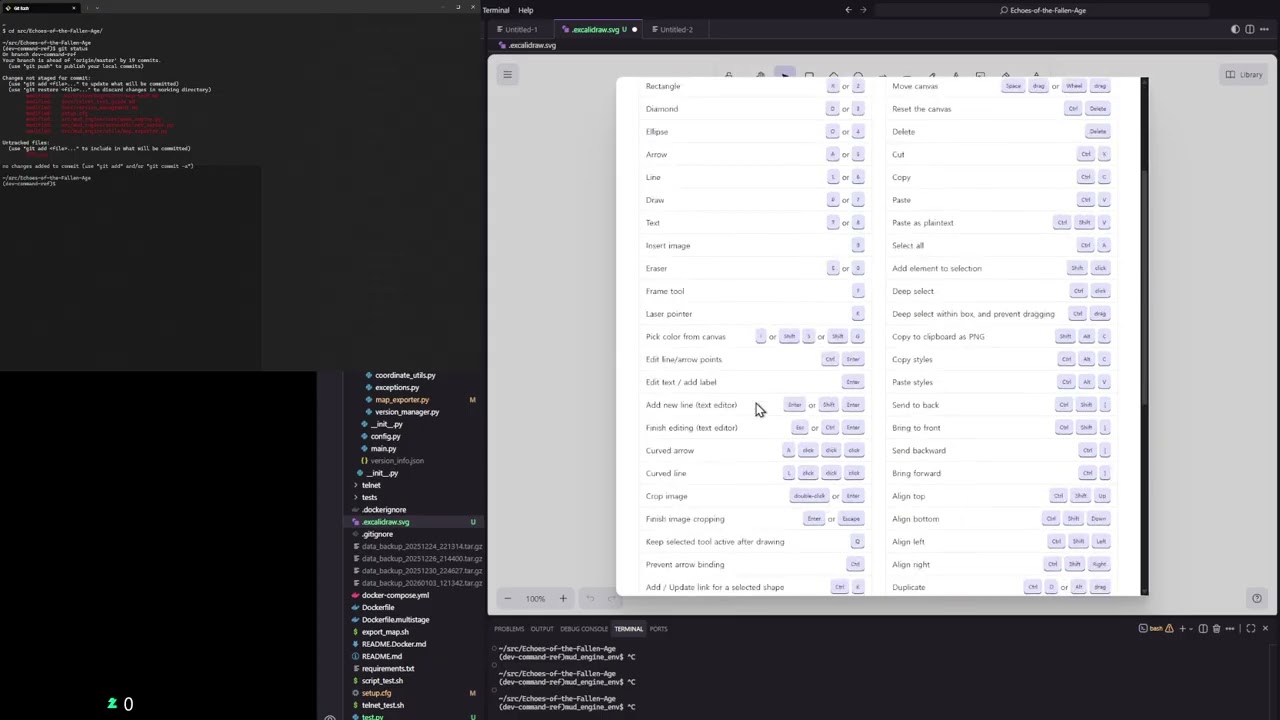Add a new terminal with plus icon
Viewport: 1280px width, 720px height.
click(1182, 628)
